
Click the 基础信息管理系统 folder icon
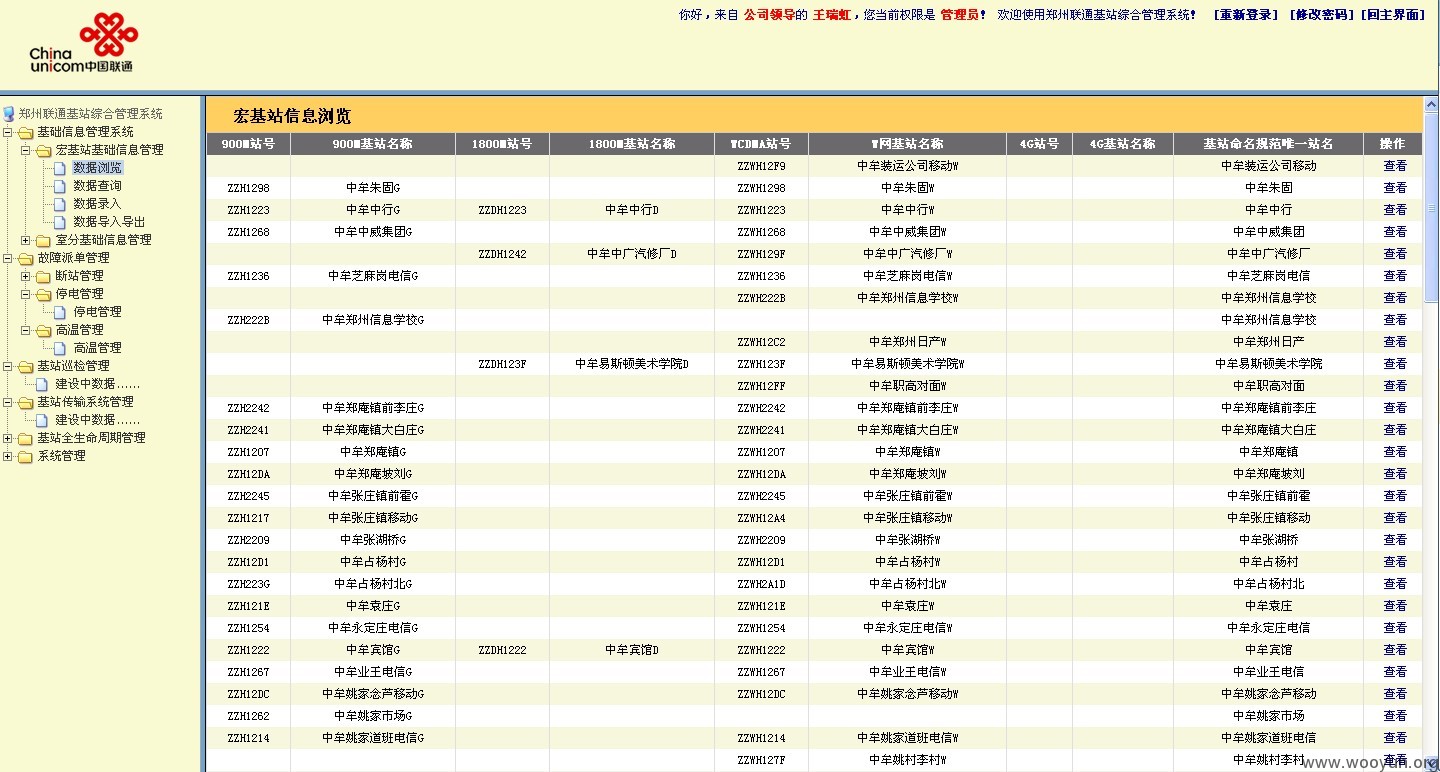26,132
